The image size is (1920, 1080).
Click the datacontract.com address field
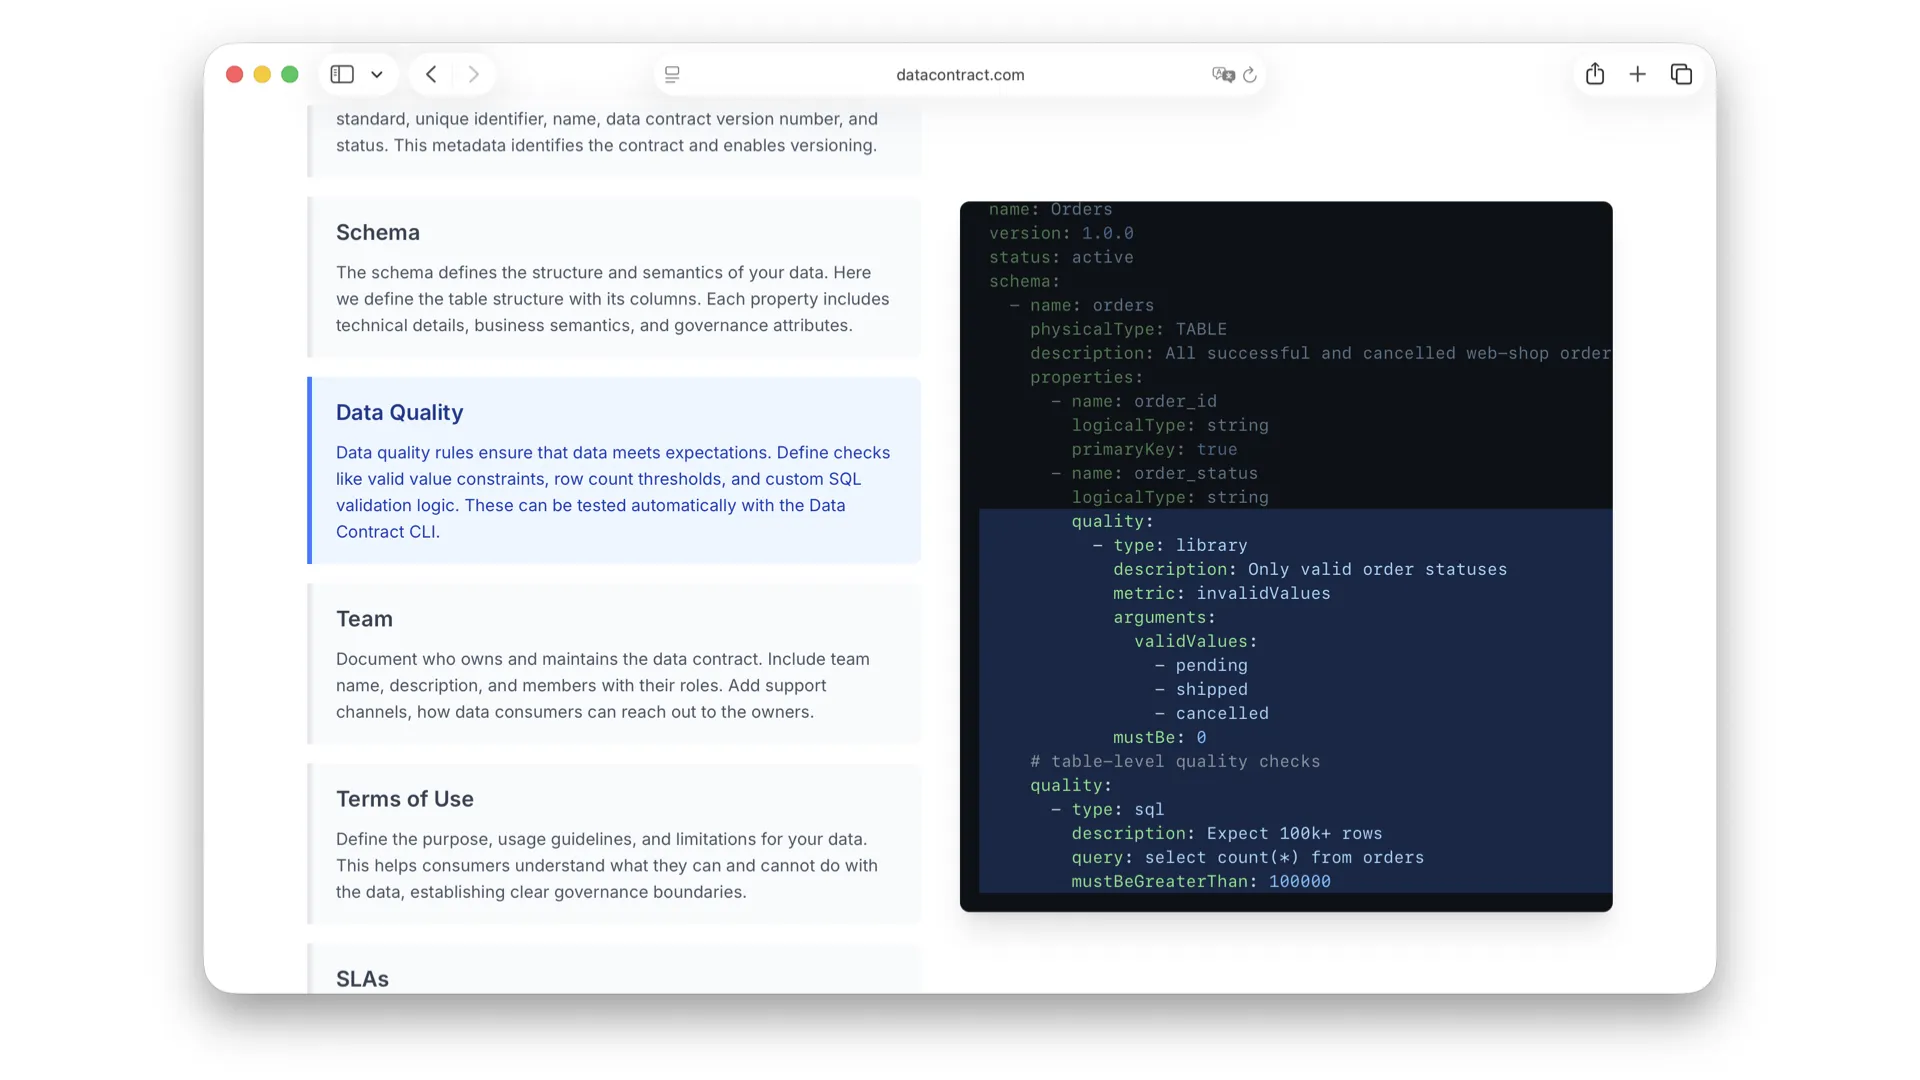click(960, 74)
